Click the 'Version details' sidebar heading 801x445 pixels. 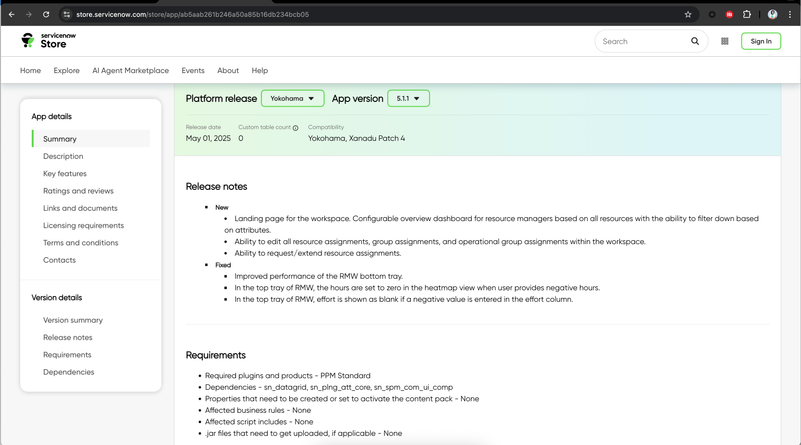click(57, 297)
